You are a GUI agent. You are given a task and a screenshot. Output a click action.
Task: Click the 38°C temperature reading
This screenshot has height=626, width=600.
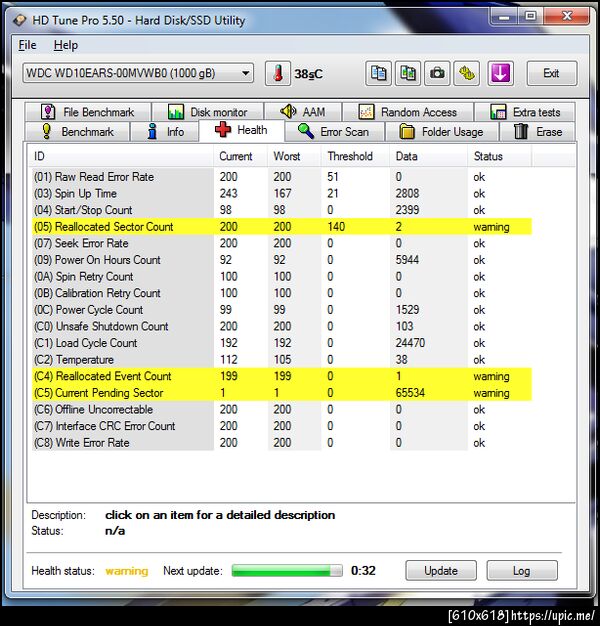coord(308,74)
